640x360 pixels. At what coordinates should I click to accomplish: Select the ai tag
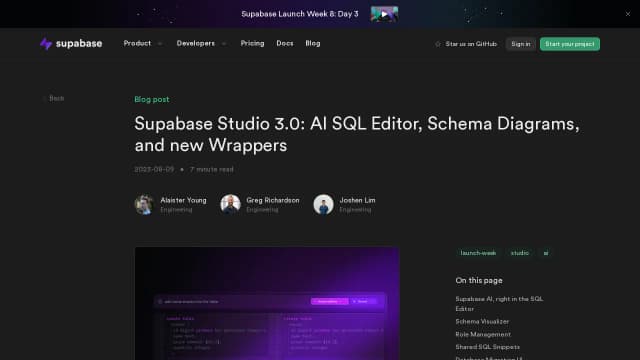click(x=546, y=253)
